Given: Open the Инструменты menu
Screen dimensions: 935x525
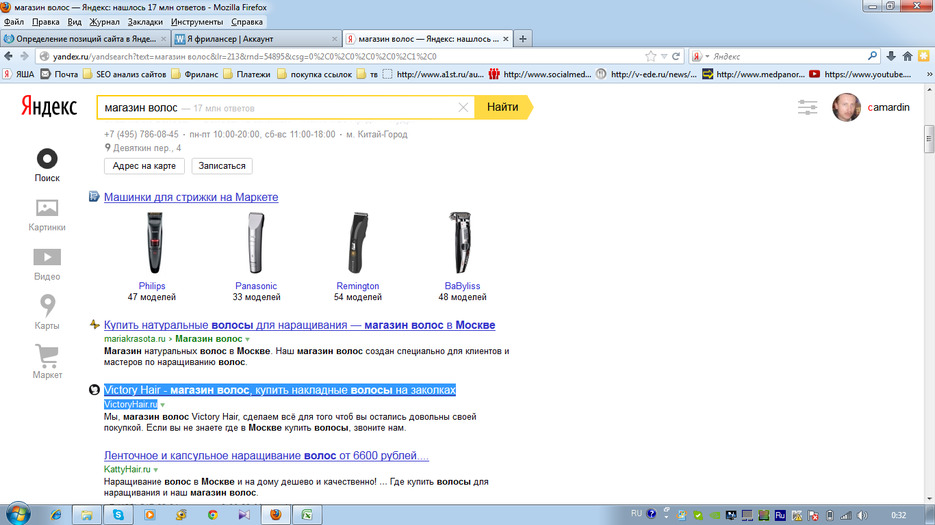Looking at the screenshot, I should pyautogui.click(x=197, y=22).
